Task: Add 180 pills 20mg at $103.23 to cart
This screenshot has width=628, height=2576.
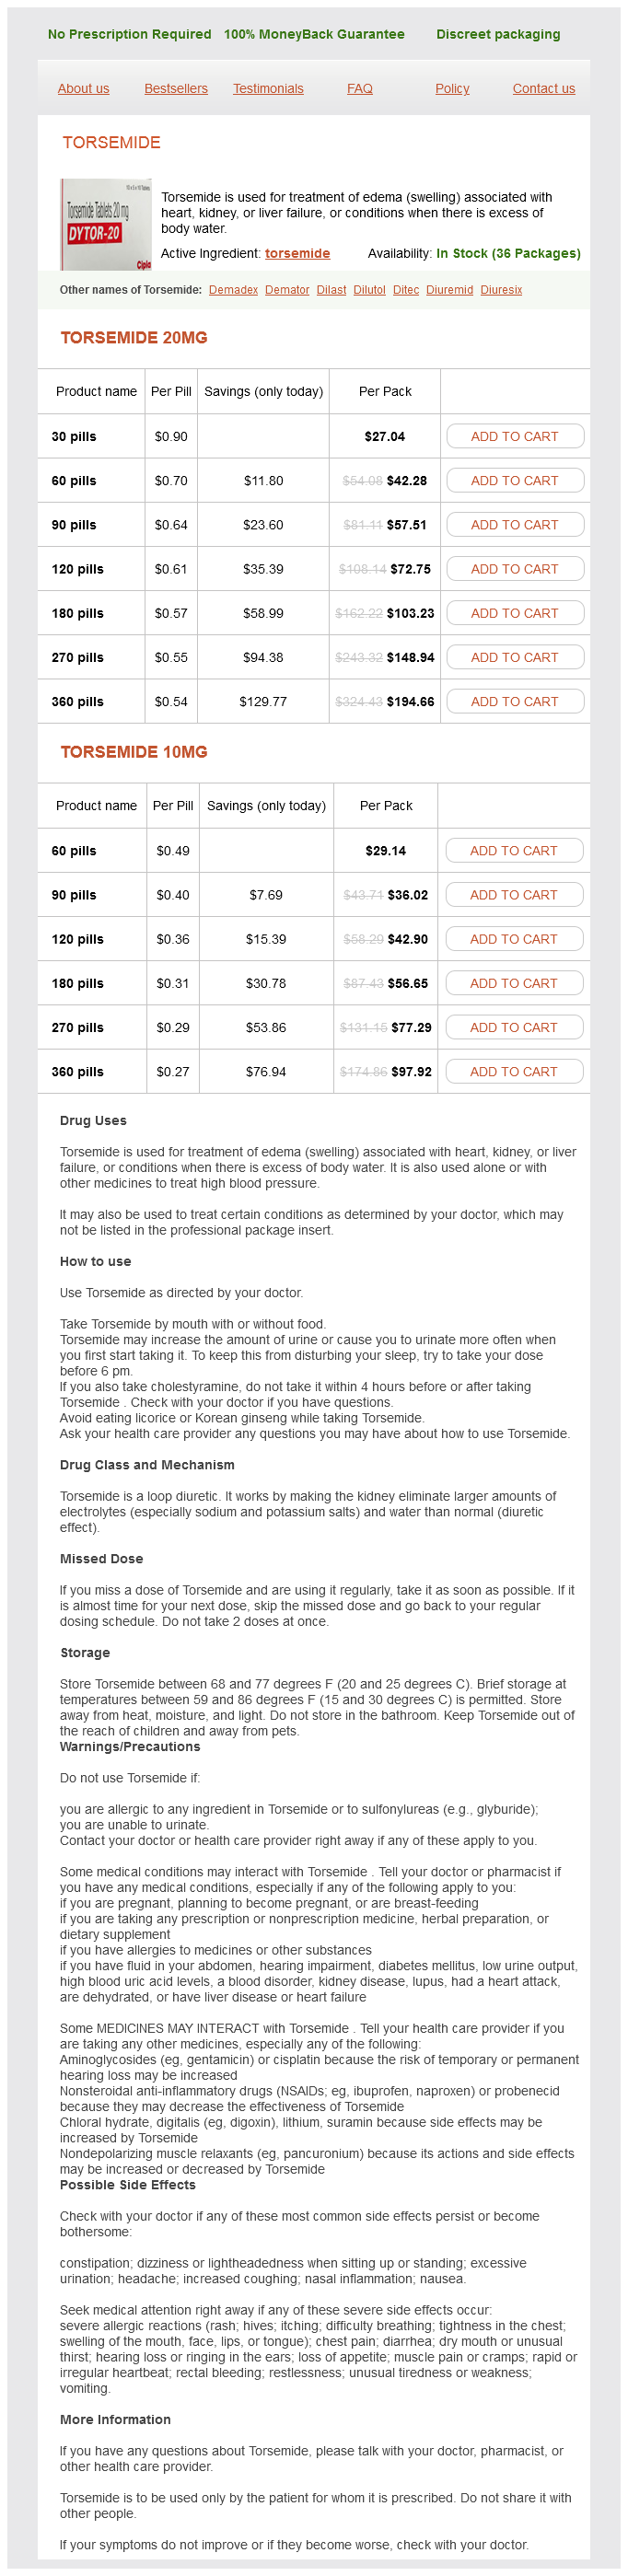Action: click(x=514, y=613)
